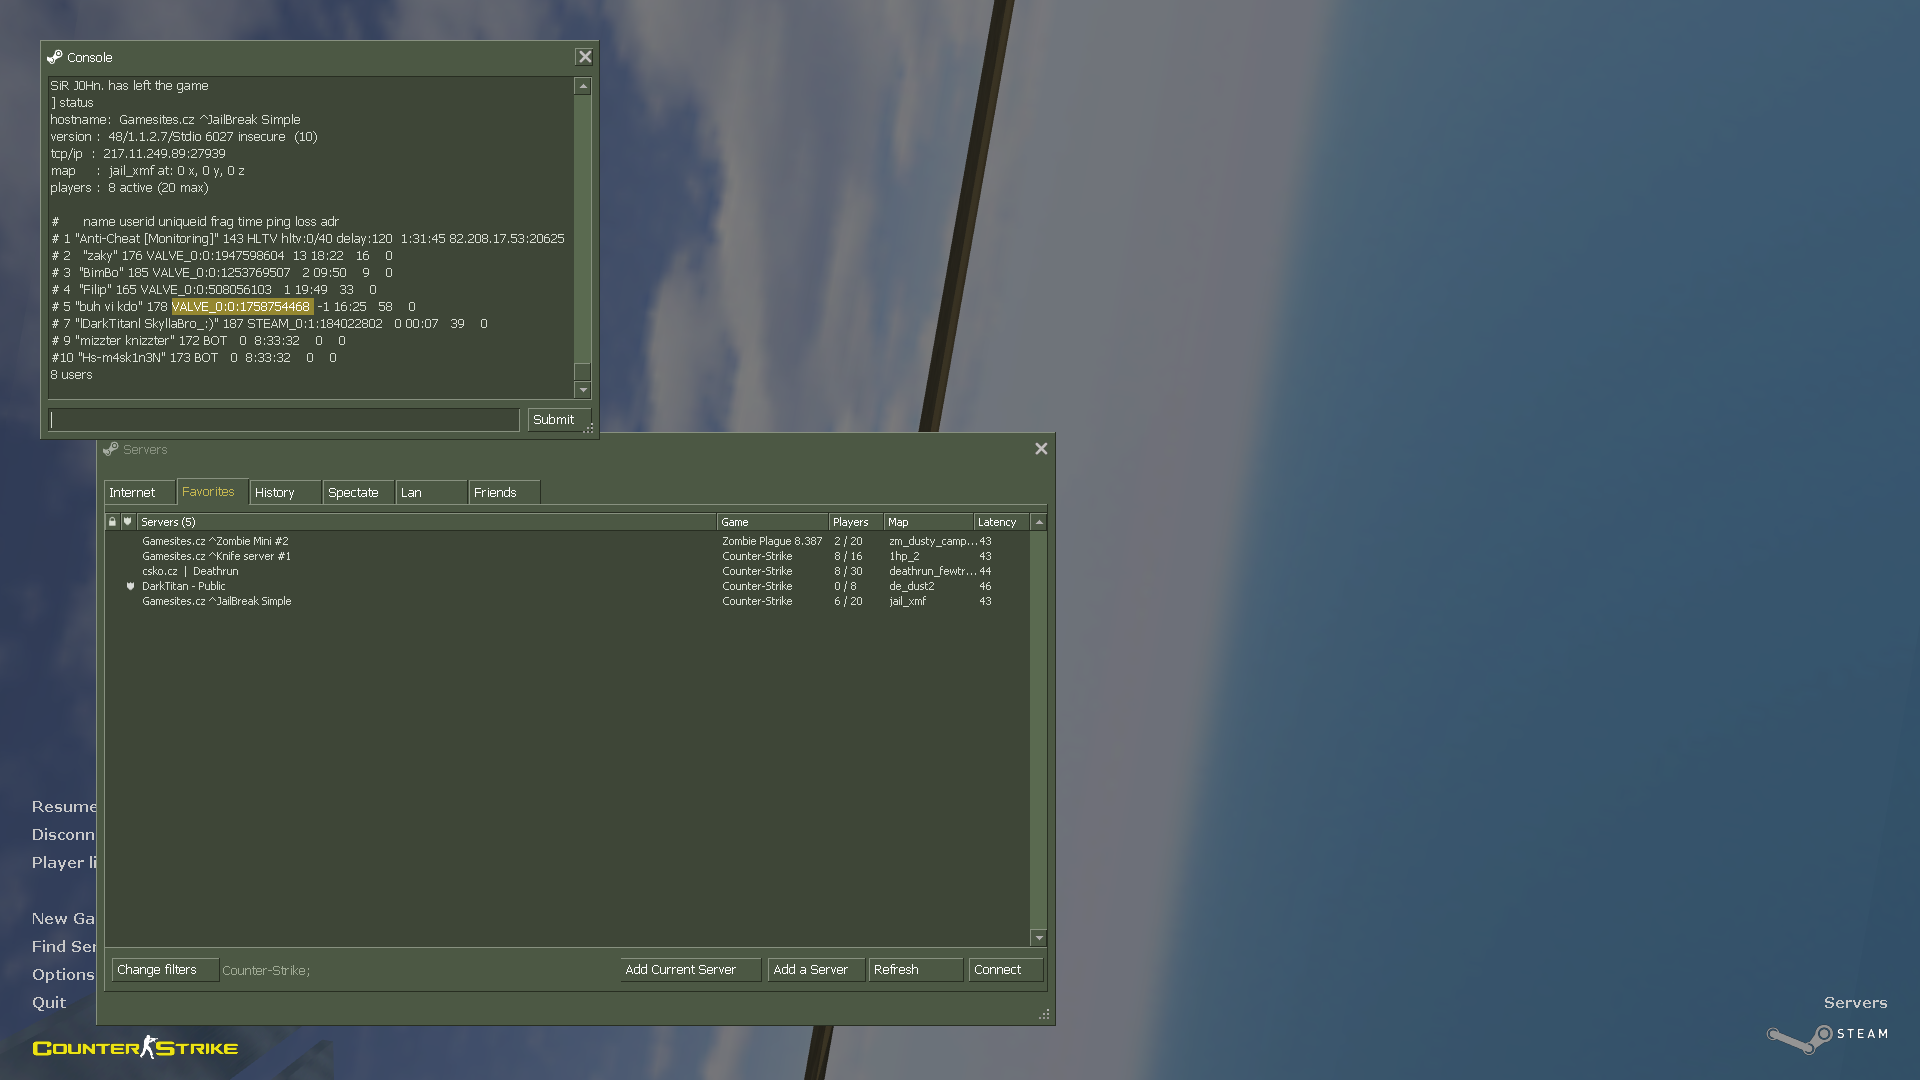Viewport: 1920px width, 1080px height.
Task: Sort servers by the Latency column
Action: (x=1001, y=522)
